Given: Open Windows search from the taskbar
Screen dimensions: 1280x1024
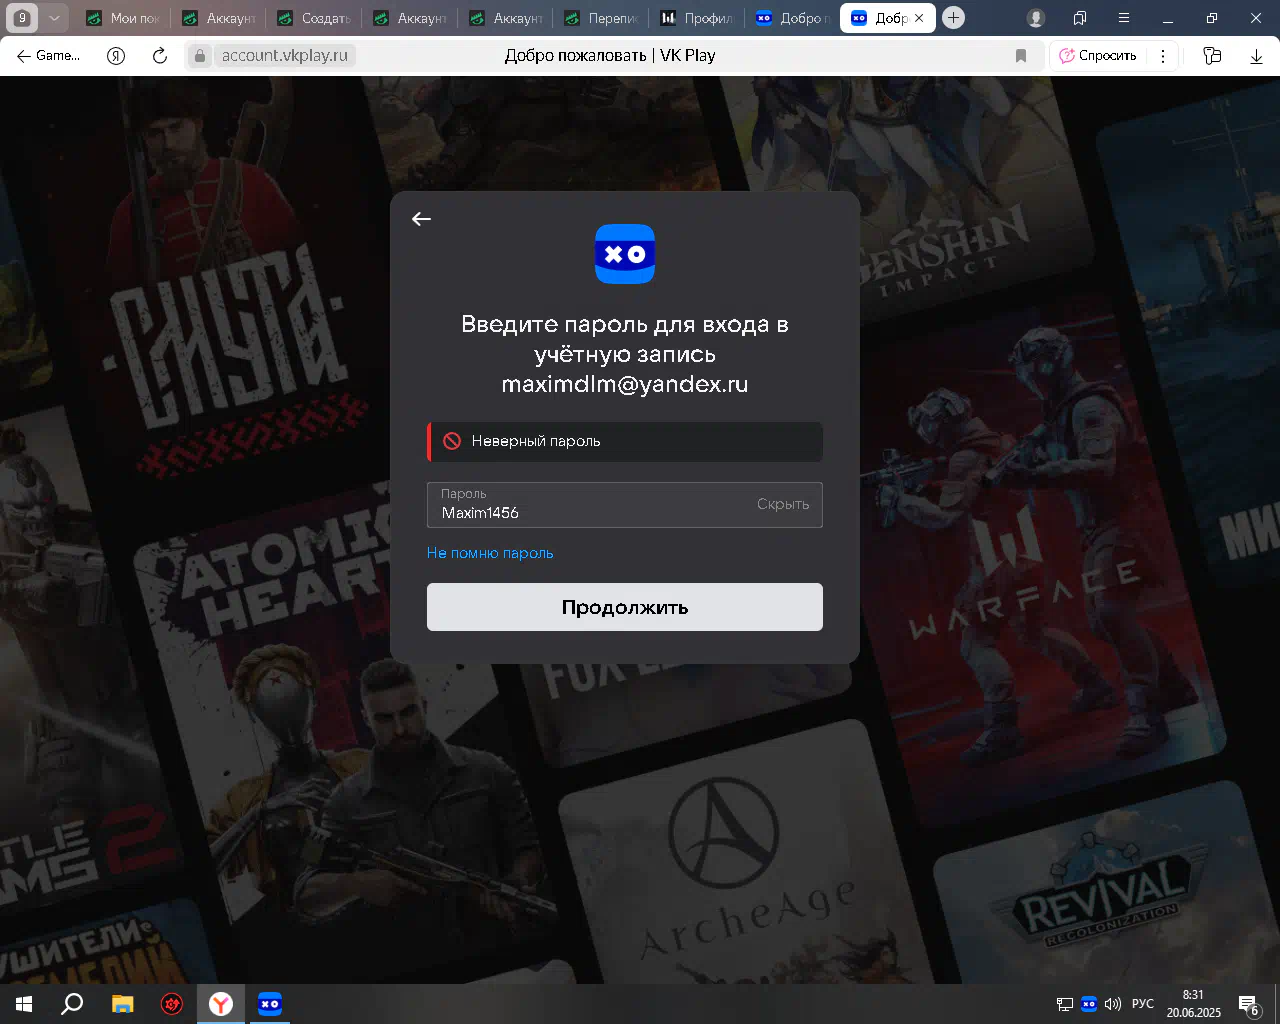Looking at the screenshot, I should point(72,1003).
